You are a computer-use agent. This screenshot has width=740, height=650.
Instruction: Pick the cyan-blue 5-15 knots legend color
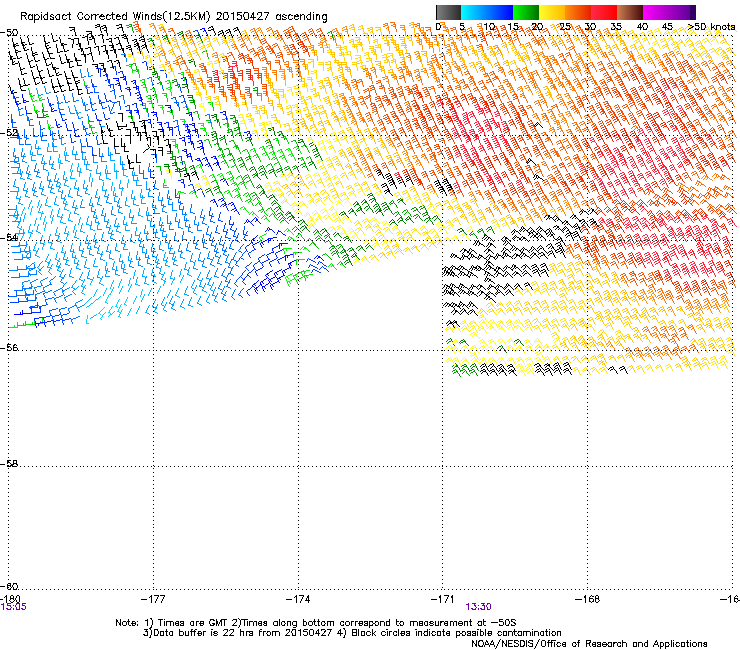[487, 12]
